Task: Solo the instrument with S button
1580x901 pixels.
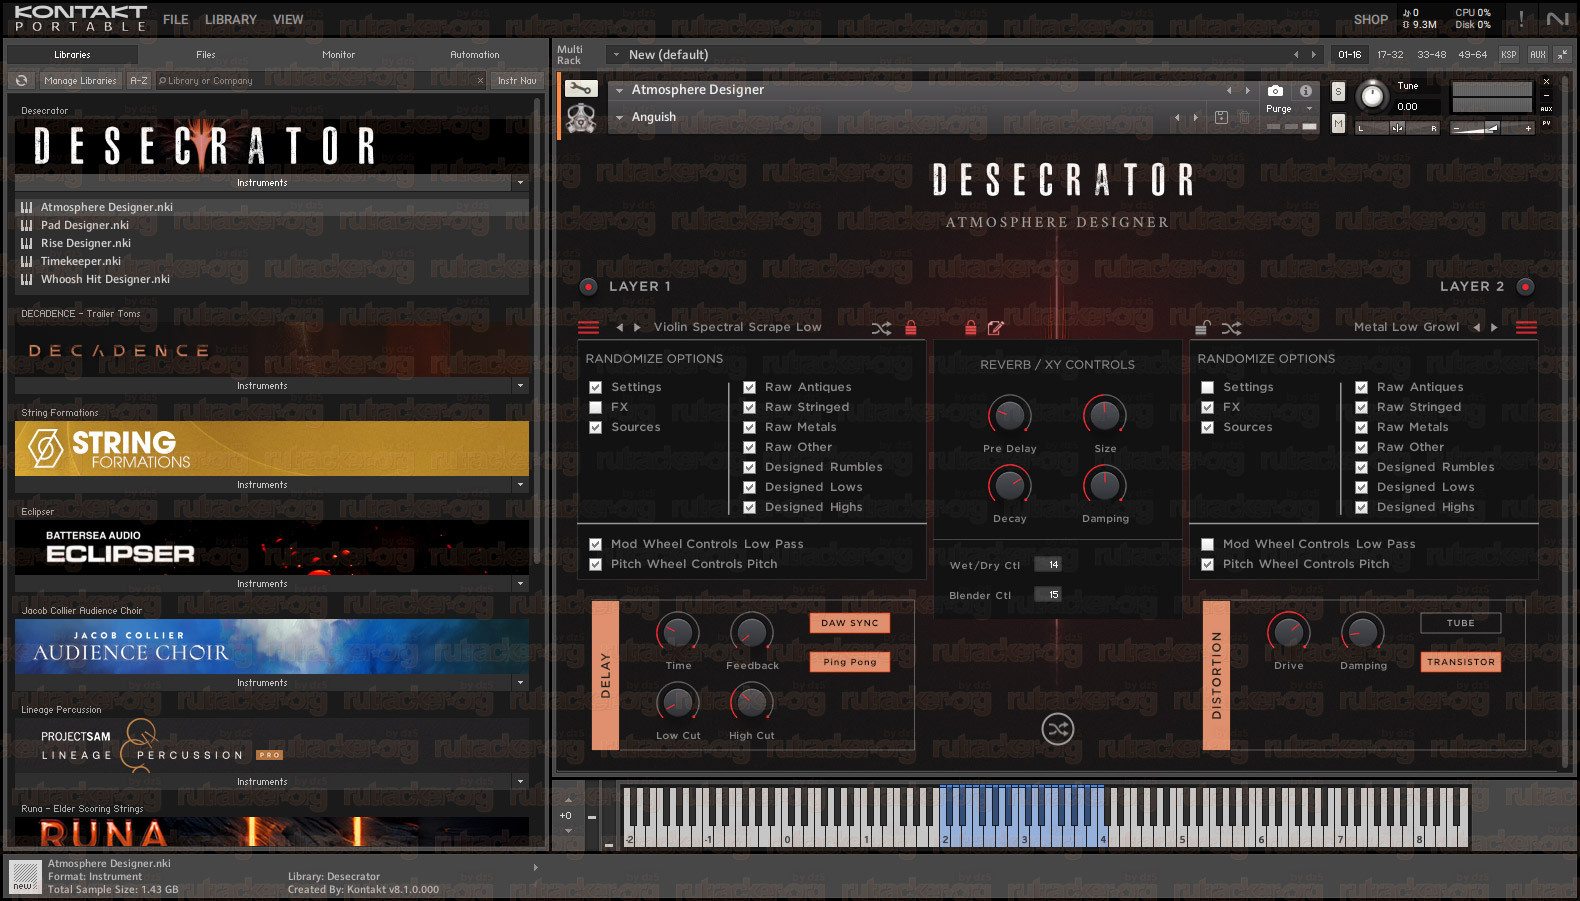Action: point(1338,92)
